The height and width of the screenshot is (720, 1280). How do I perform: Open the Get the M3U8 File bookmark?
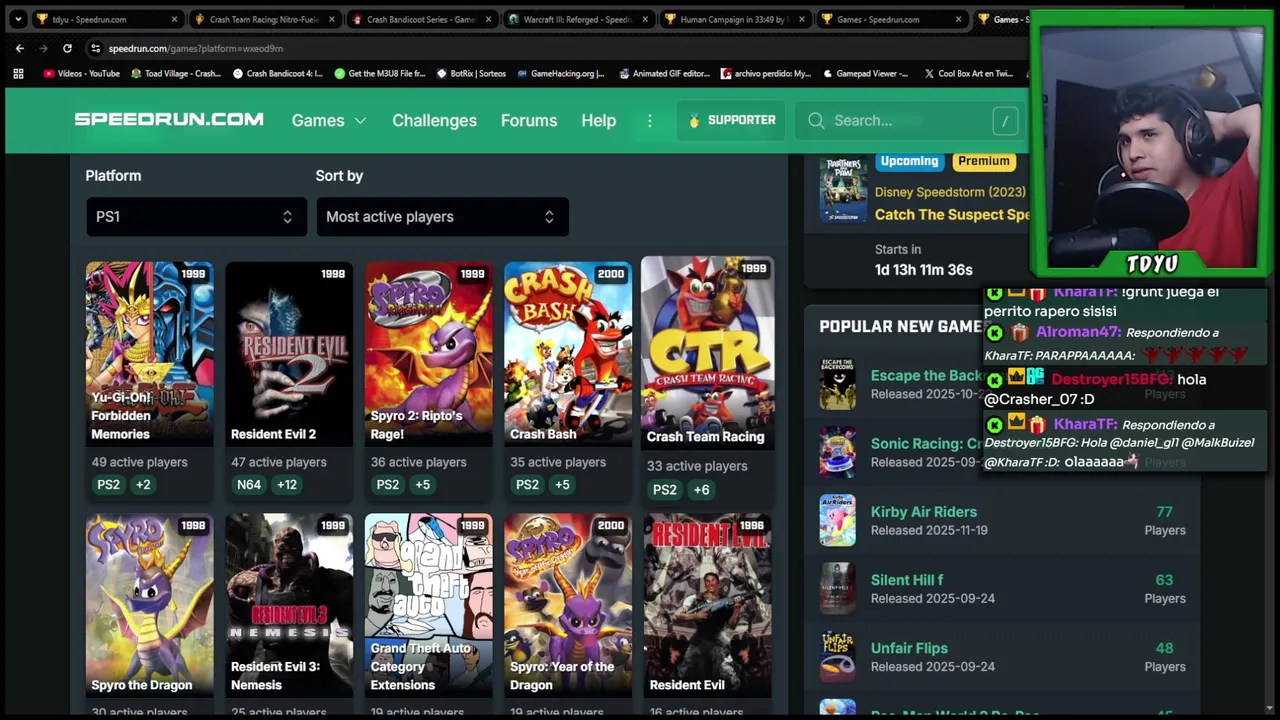coord(380,73)
